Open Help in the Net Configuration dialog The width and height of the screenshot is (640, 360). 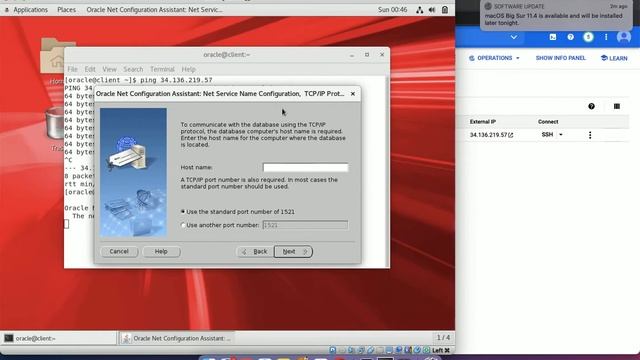(161, 251)
